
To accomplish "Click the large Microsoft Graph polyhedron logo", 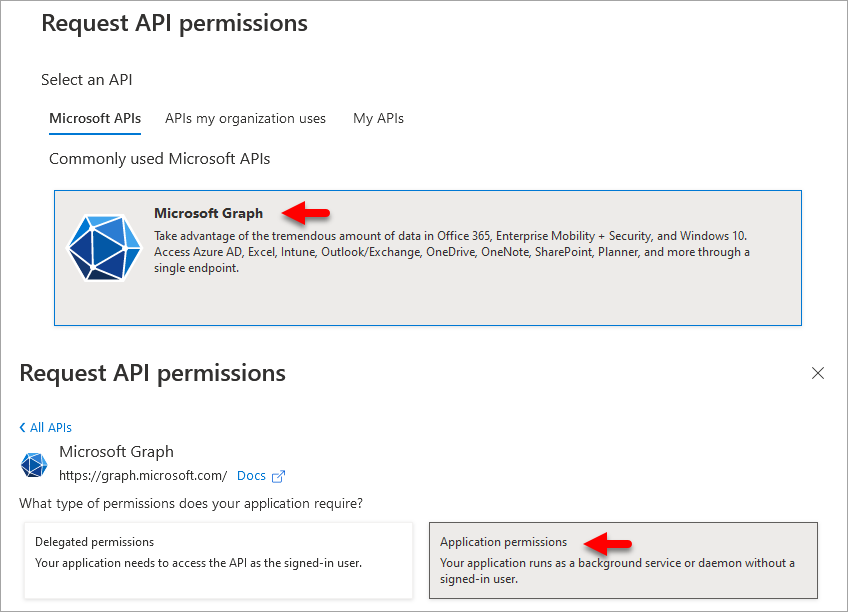I will pyautogui.click(x=103, y=248).
